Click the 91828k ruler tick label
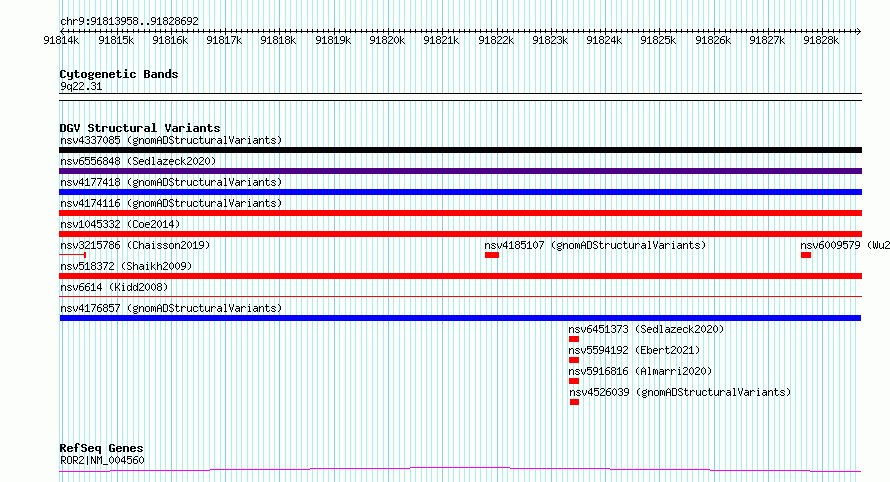890x482 pixels. click(821, 40)
